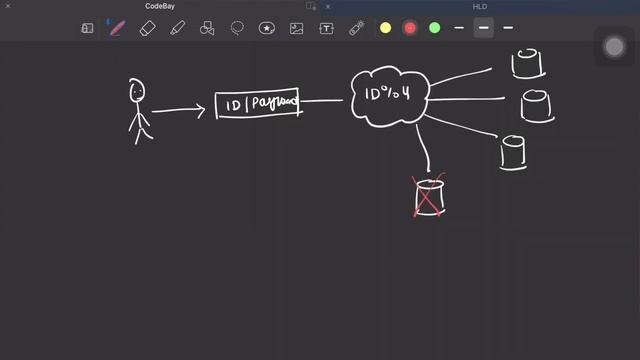
Task: Select the Text box tool
Action: (x=326, y=28)
